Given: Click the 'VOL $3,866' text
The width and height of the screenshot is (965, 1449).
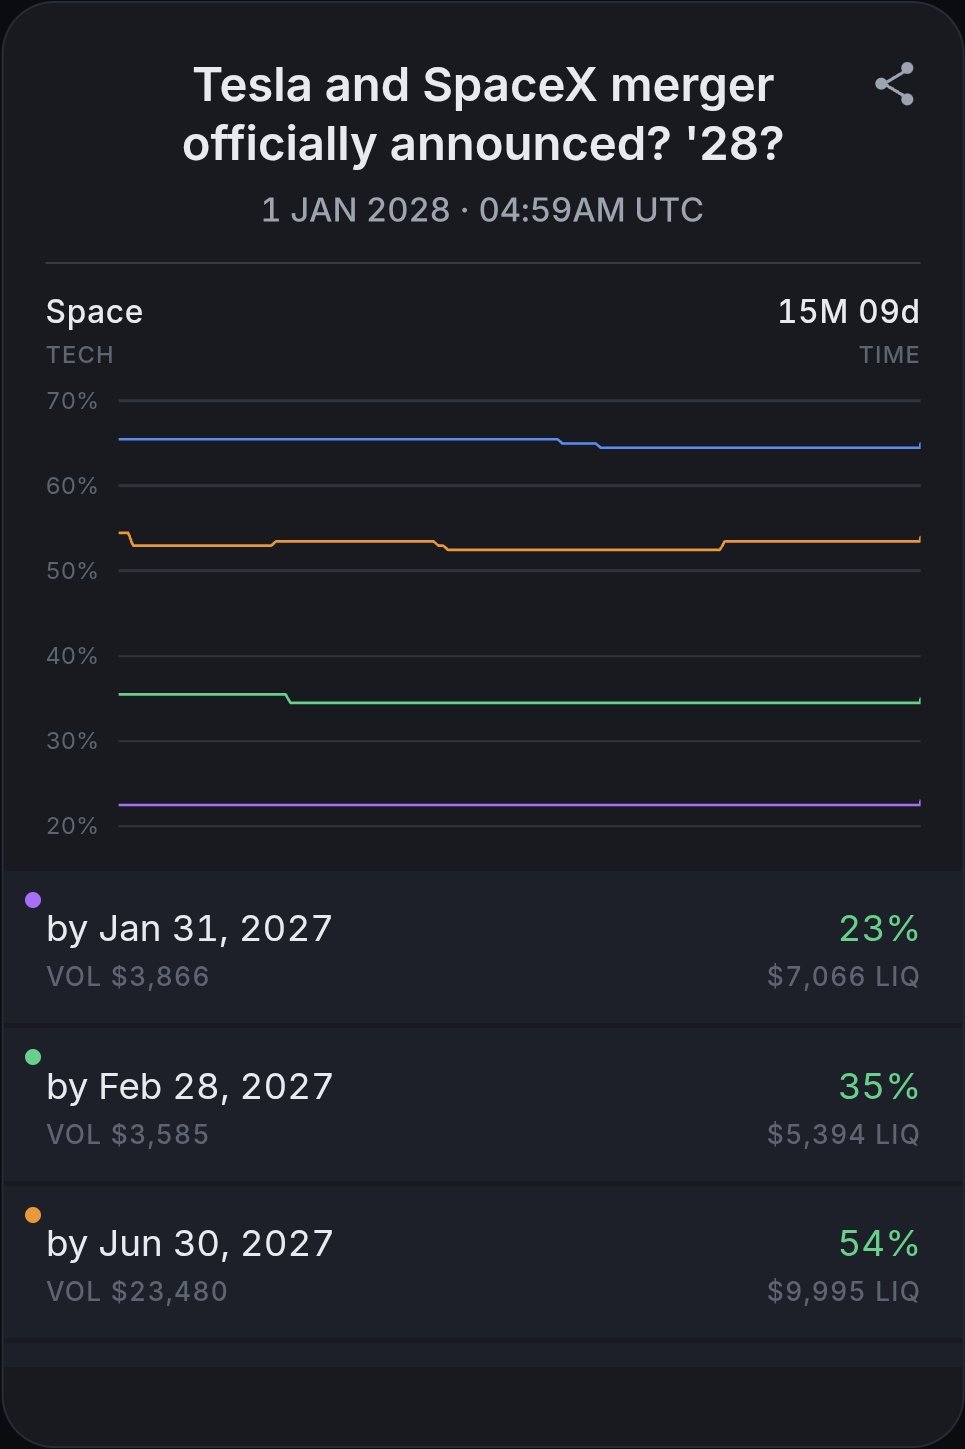Looking at the screenshot, I should (128, 976).
